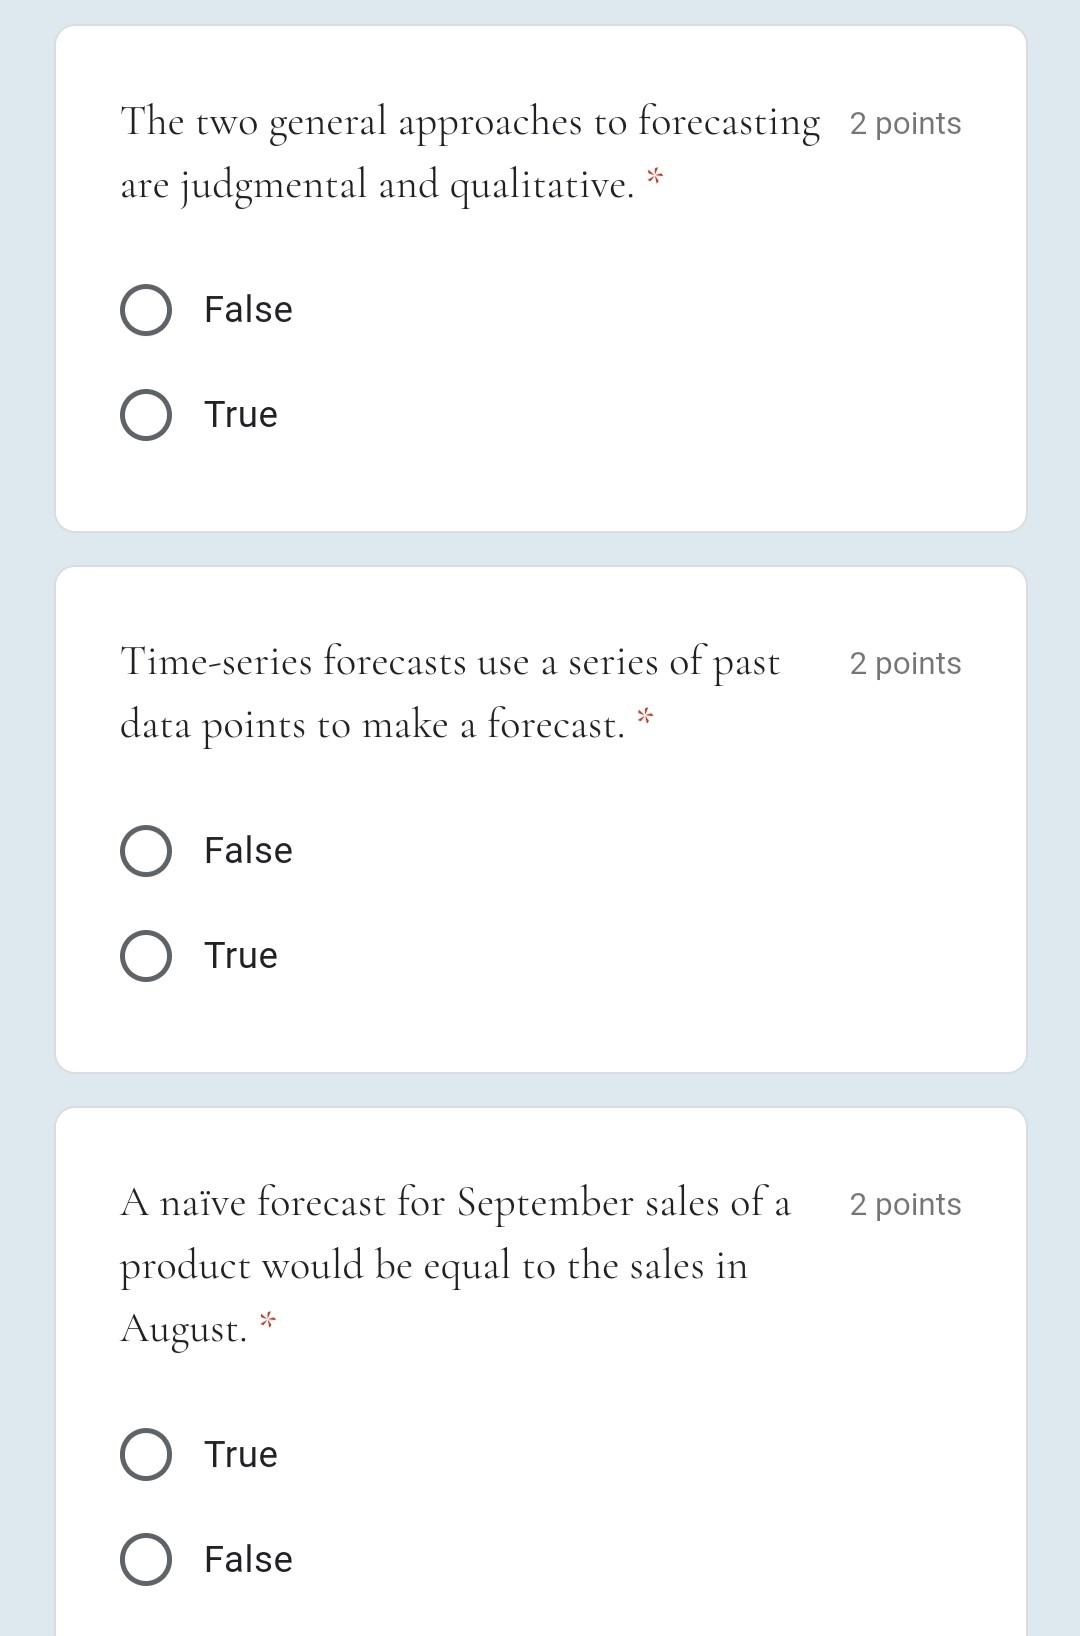Image resolution: width=1080 pixels, height=1636 pixels.
Task: Select True for the judgmental and qualitative question
Action: (145, 414)
